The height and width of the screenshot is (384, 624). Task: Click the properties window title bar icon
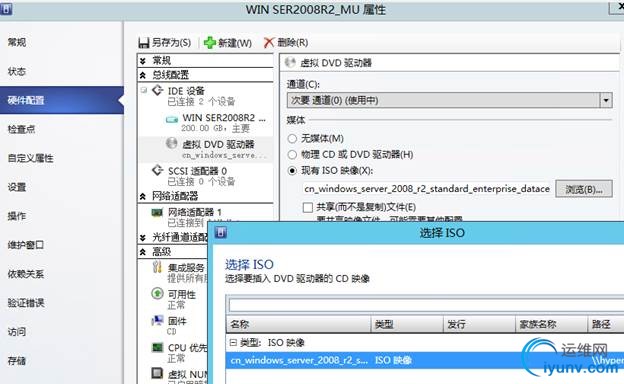(6, 9)
